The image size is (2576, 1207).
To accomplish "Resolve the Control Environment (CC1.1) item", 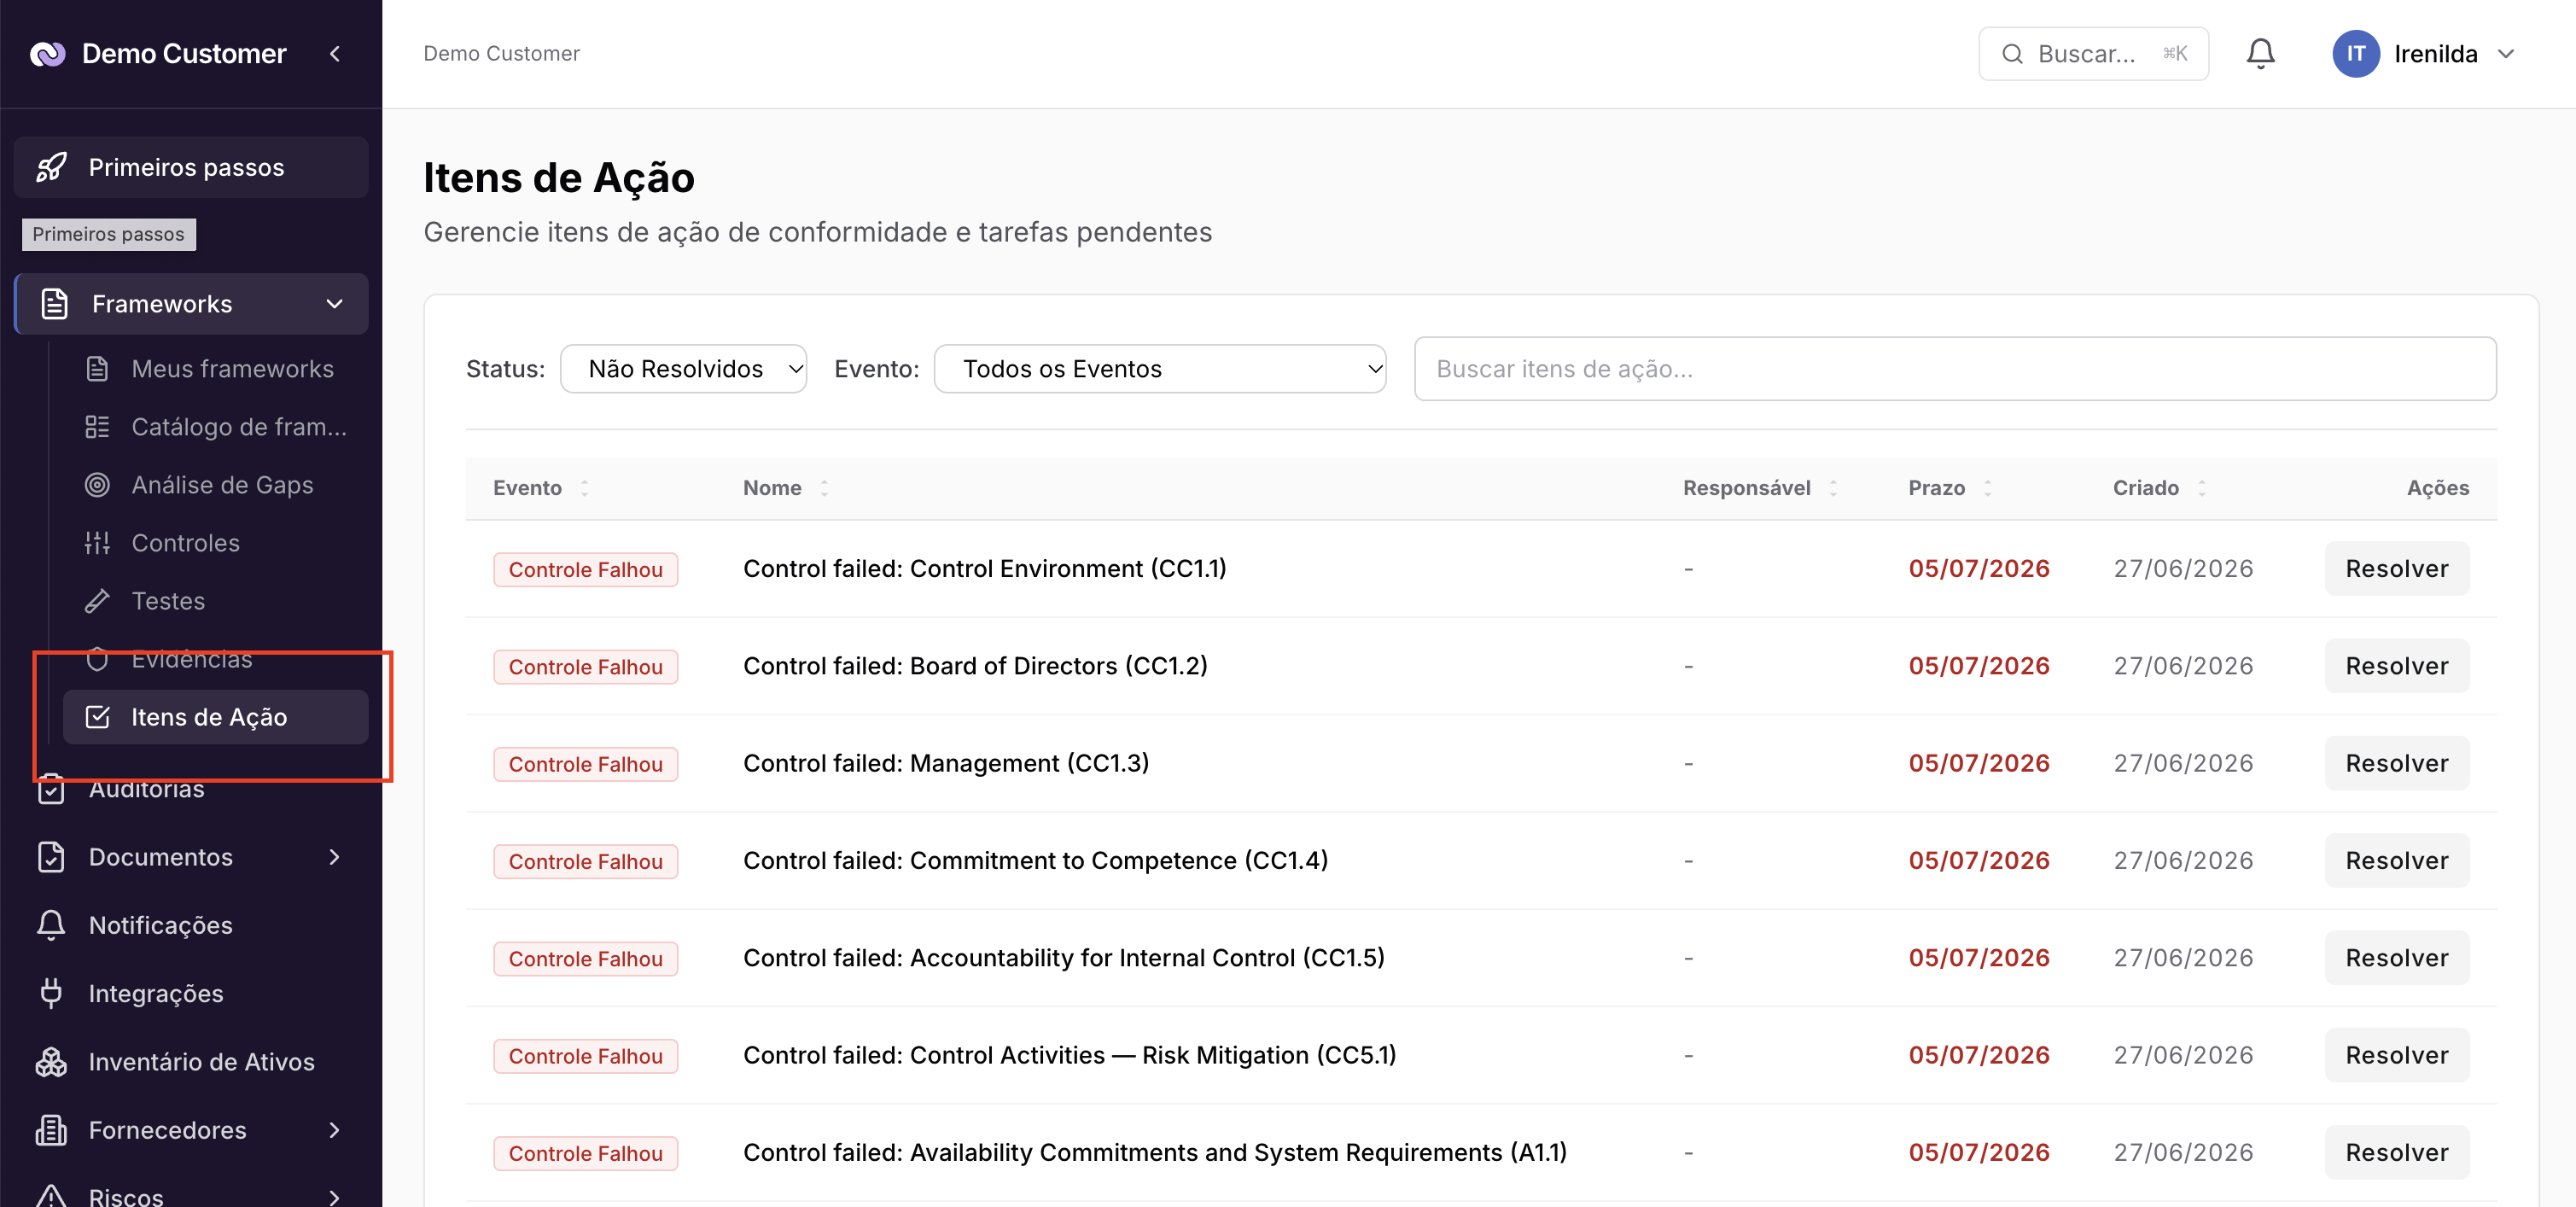I will 2396,569.
